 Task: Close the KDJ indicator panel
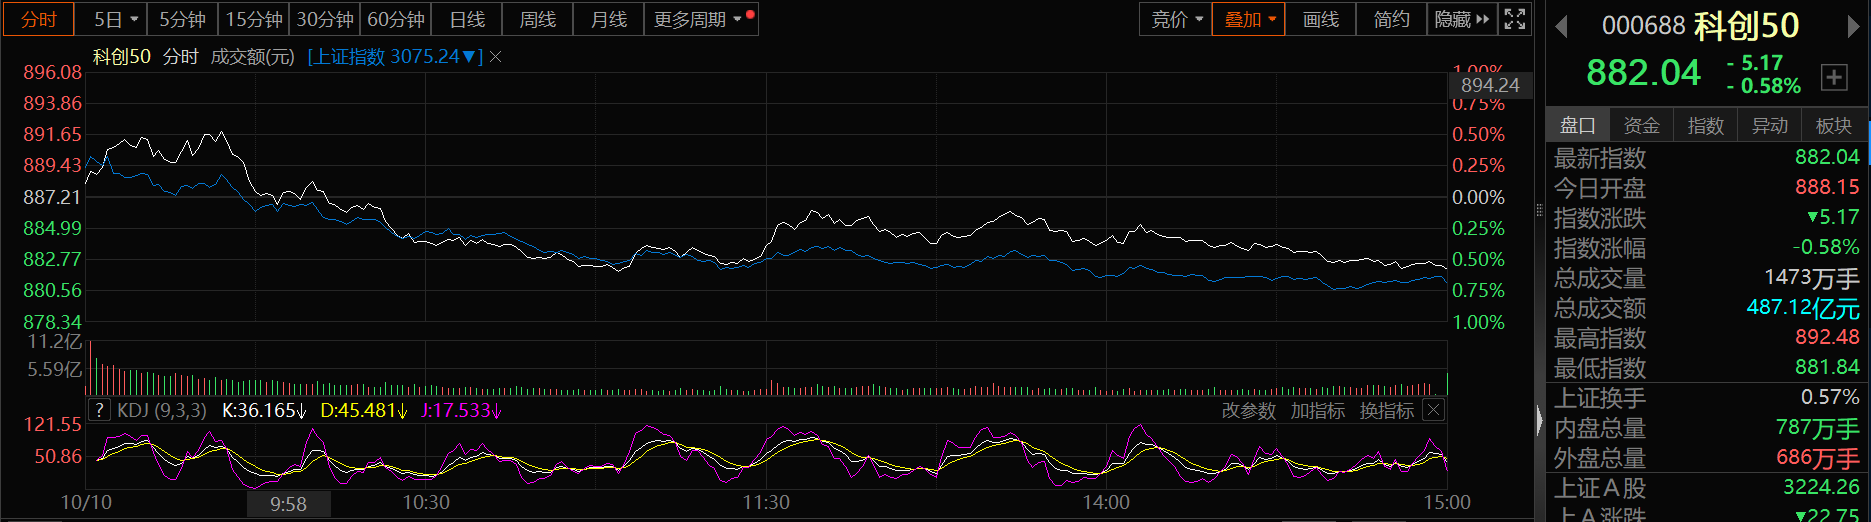click(1433, 410)
